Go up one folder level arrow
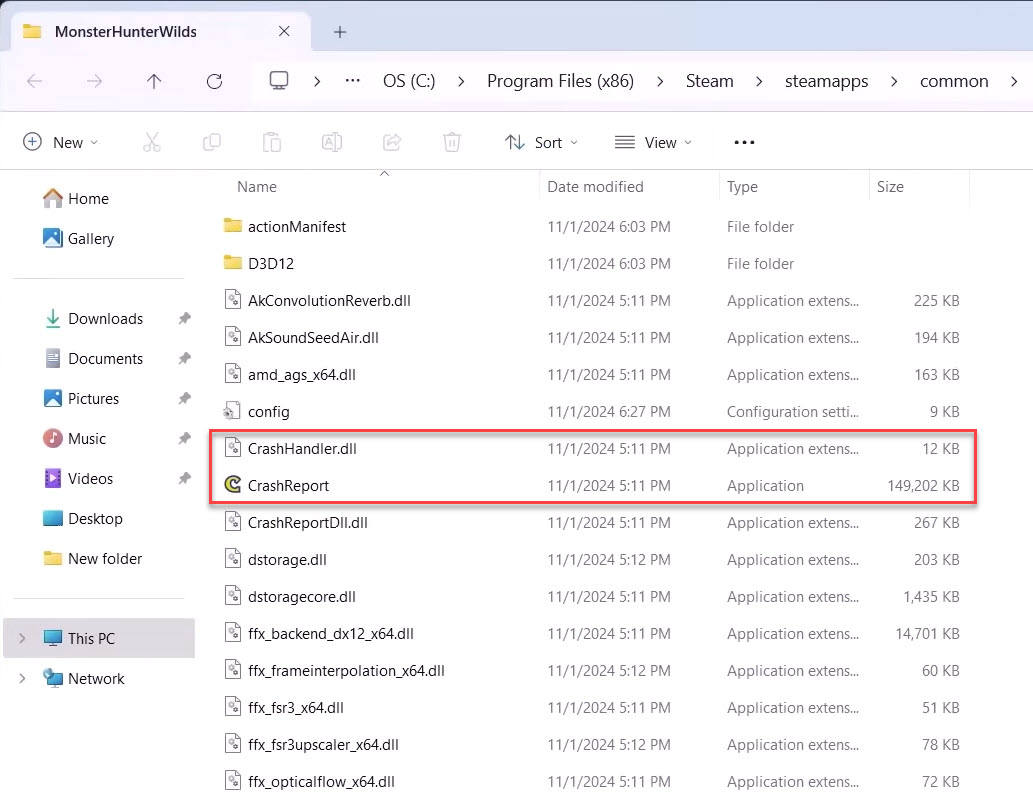Image resolution: width=1033 pixels, height=798 pixels. (x=154, y=82)
